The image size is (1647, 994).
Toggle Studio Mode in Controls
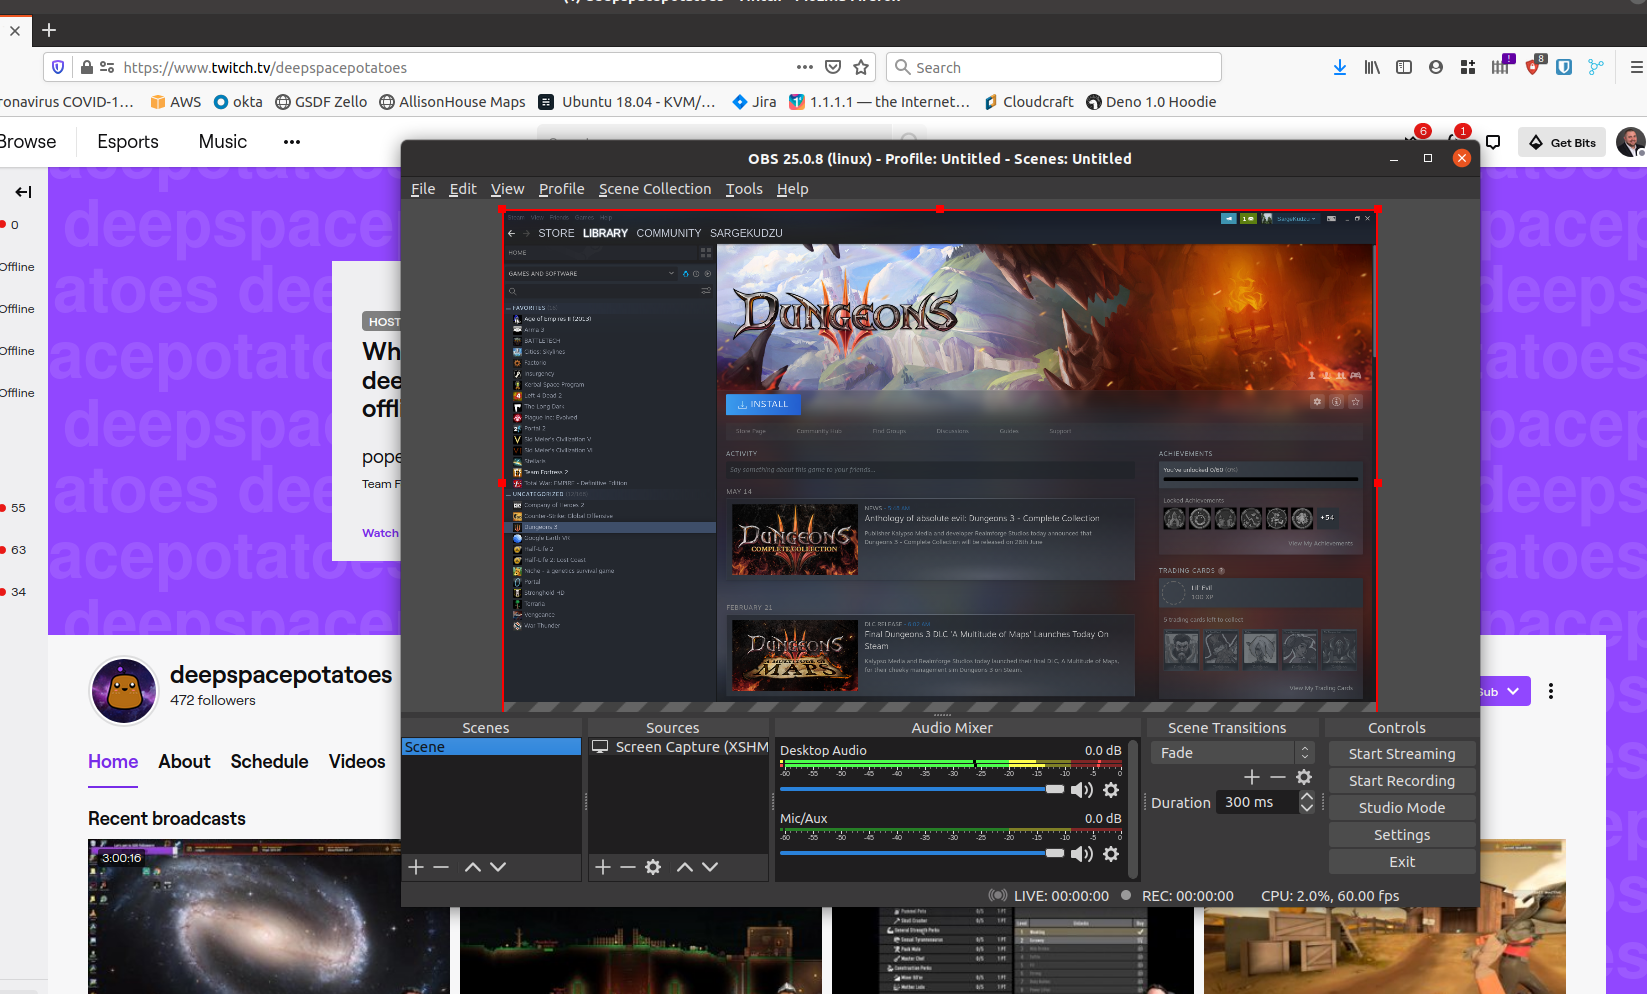pyautogui.click(x=1401, y=808)
